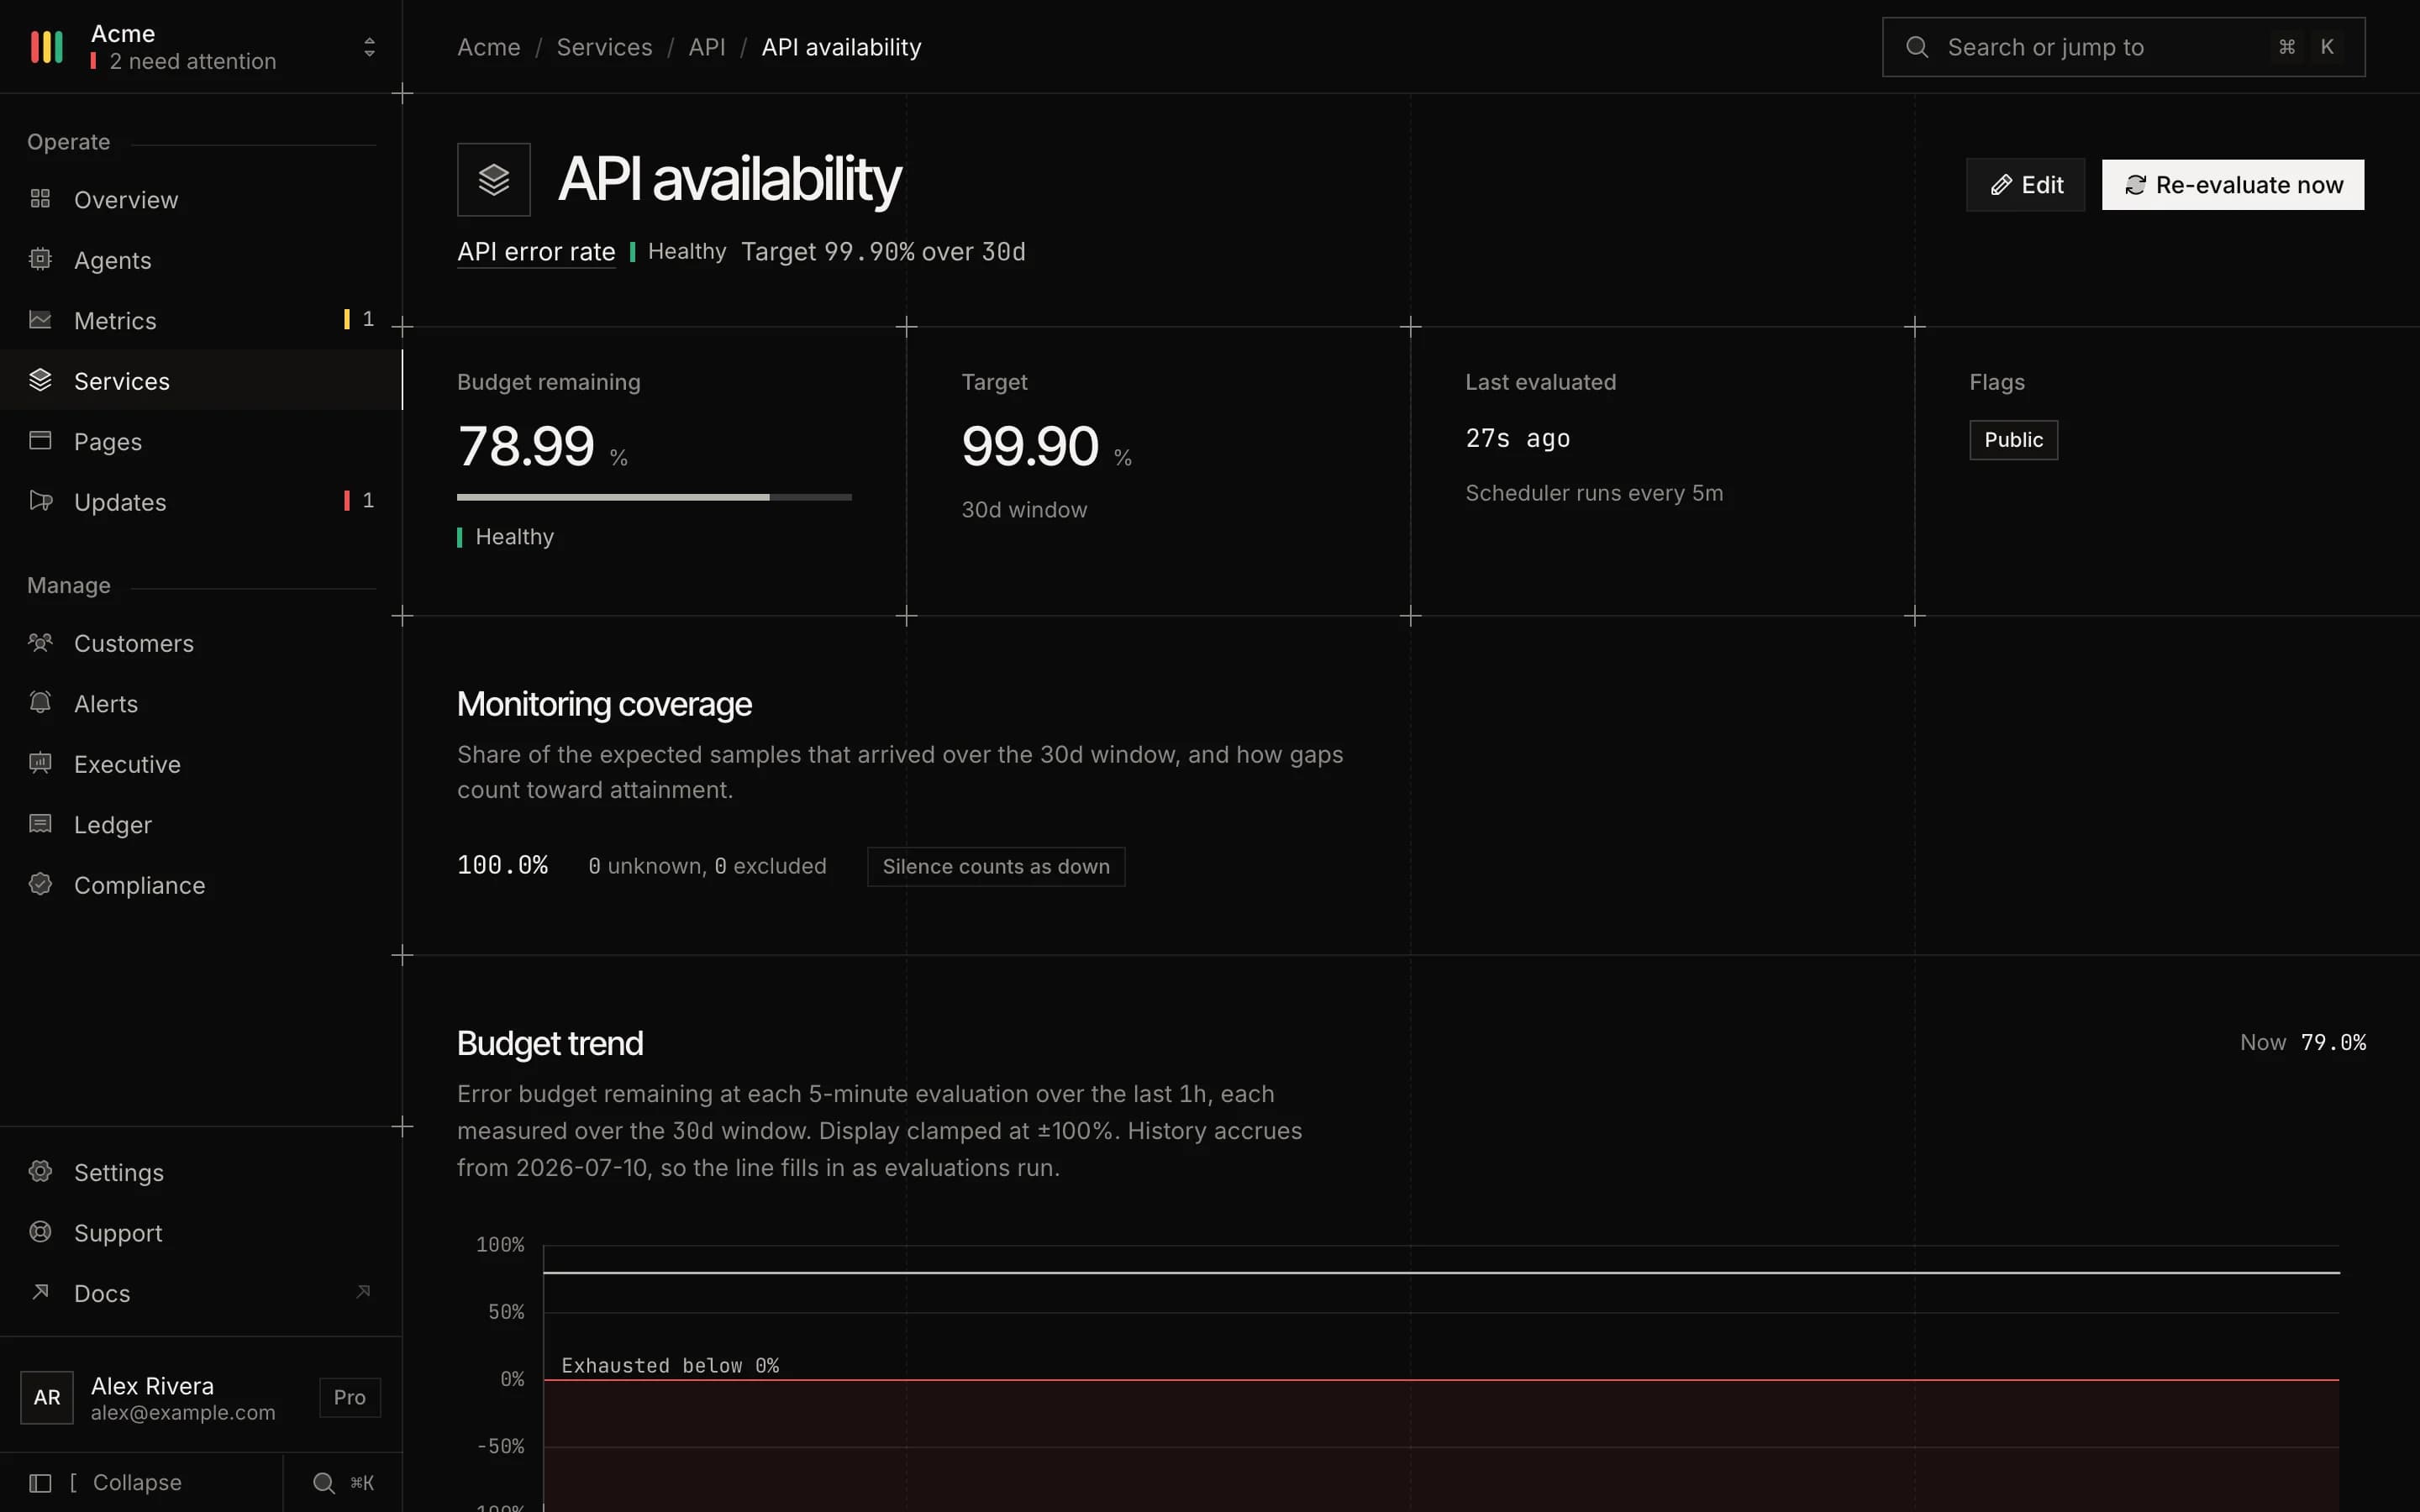The image size is (2420, 1512).
Task: Click the Public flag tag
Action: click(x=2013, y=440)
